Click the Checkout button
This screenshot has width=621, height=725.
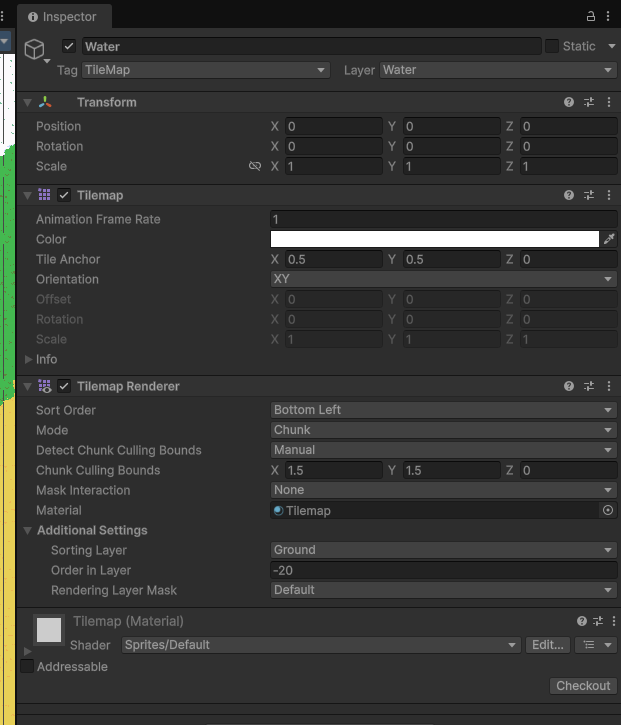tap(582, 685)
